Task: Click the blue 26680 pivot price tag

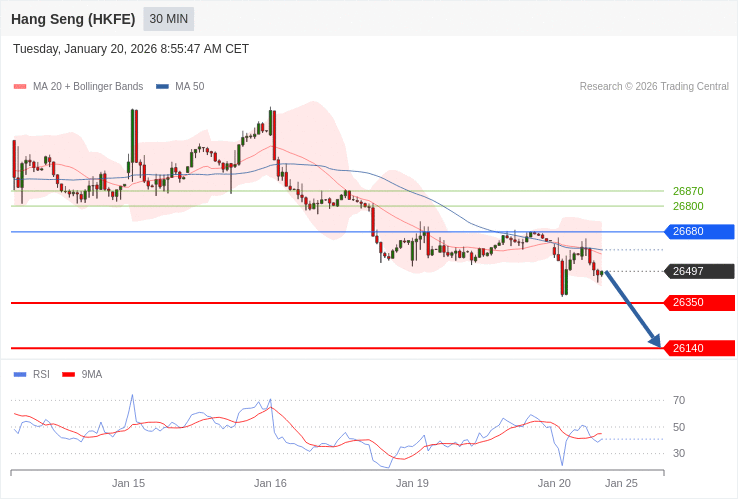Action: click(699, 232)
